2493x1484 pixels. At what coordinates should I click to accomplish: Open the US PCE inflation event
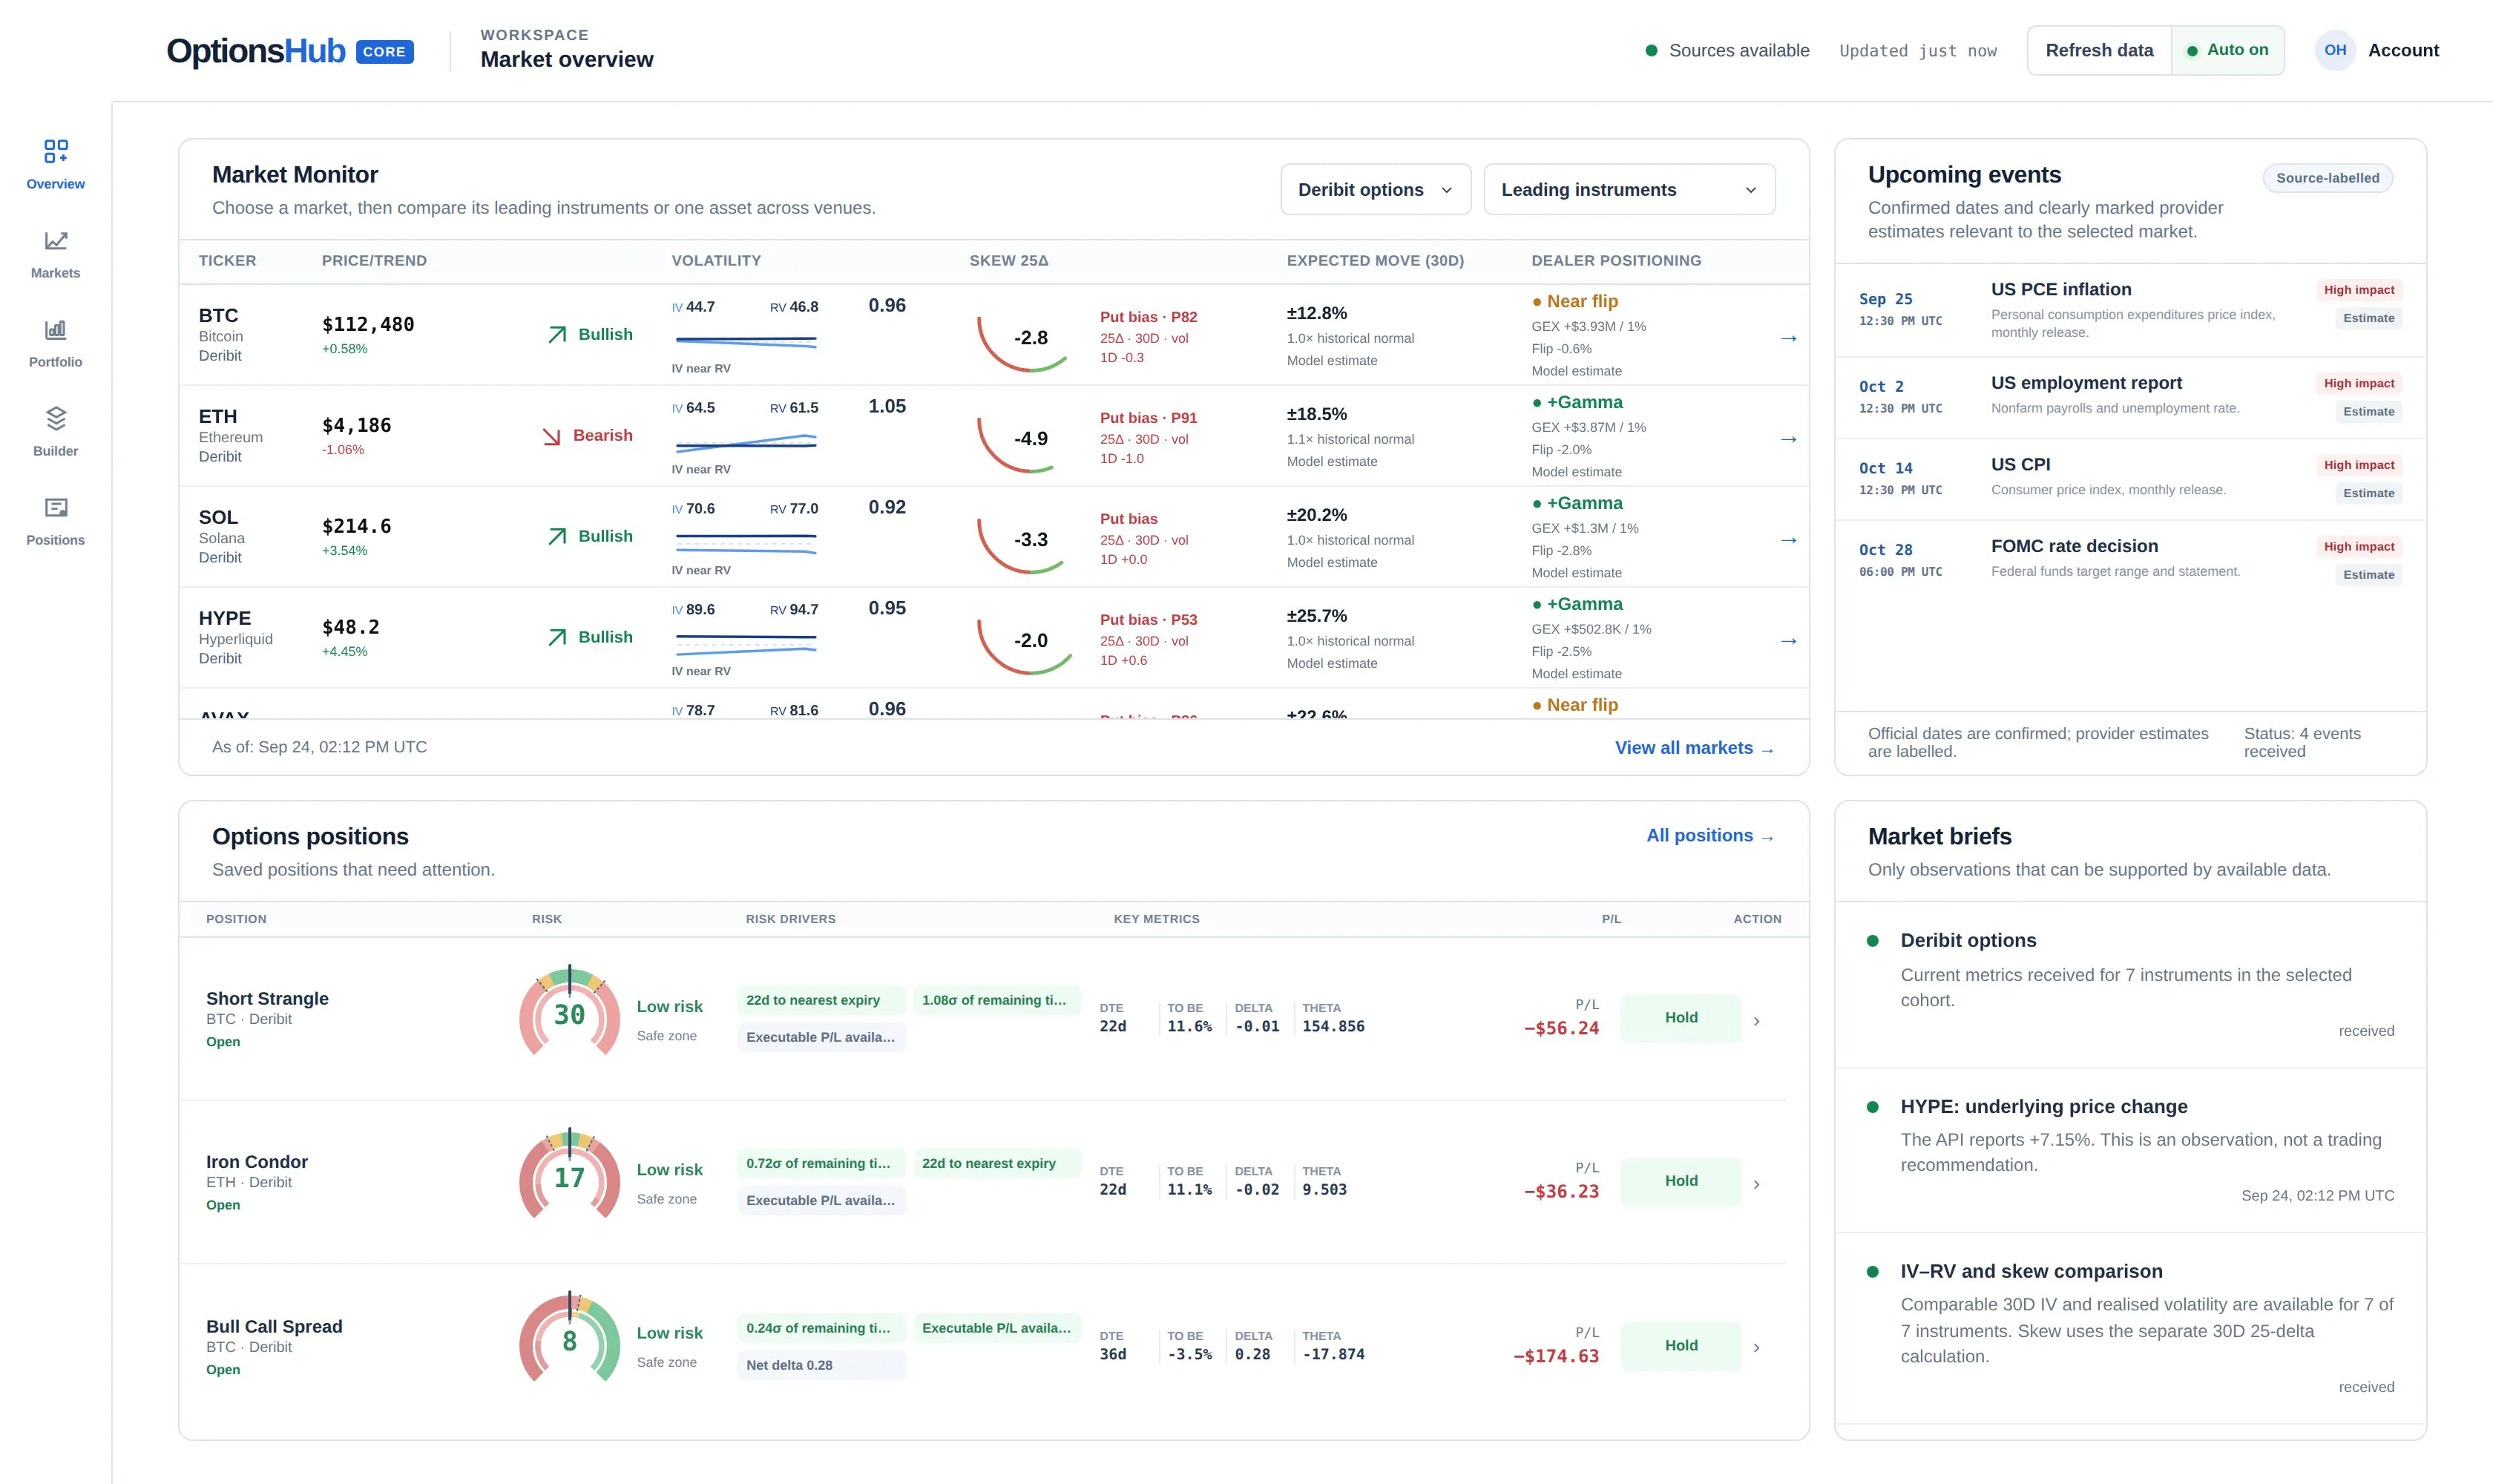point(2130,310)
